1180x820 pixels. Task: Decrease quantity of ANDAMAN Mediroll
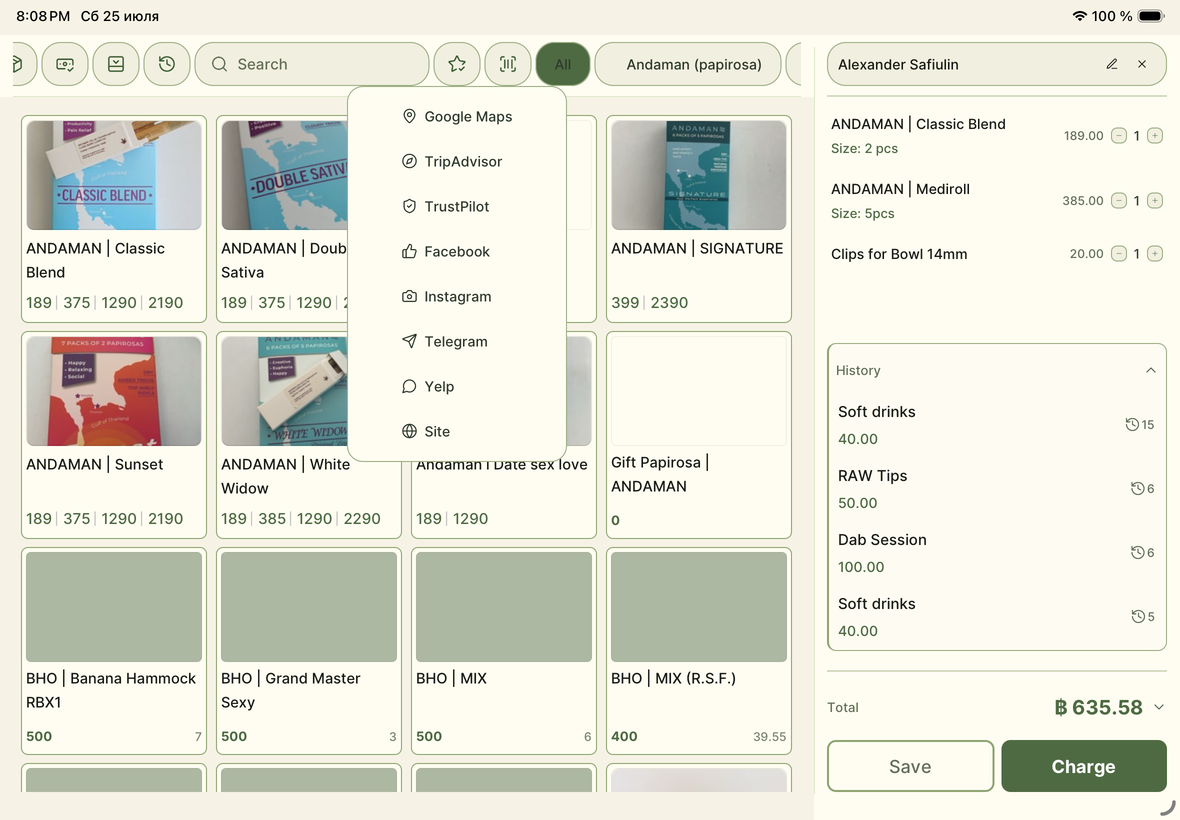pos(1119,201)
